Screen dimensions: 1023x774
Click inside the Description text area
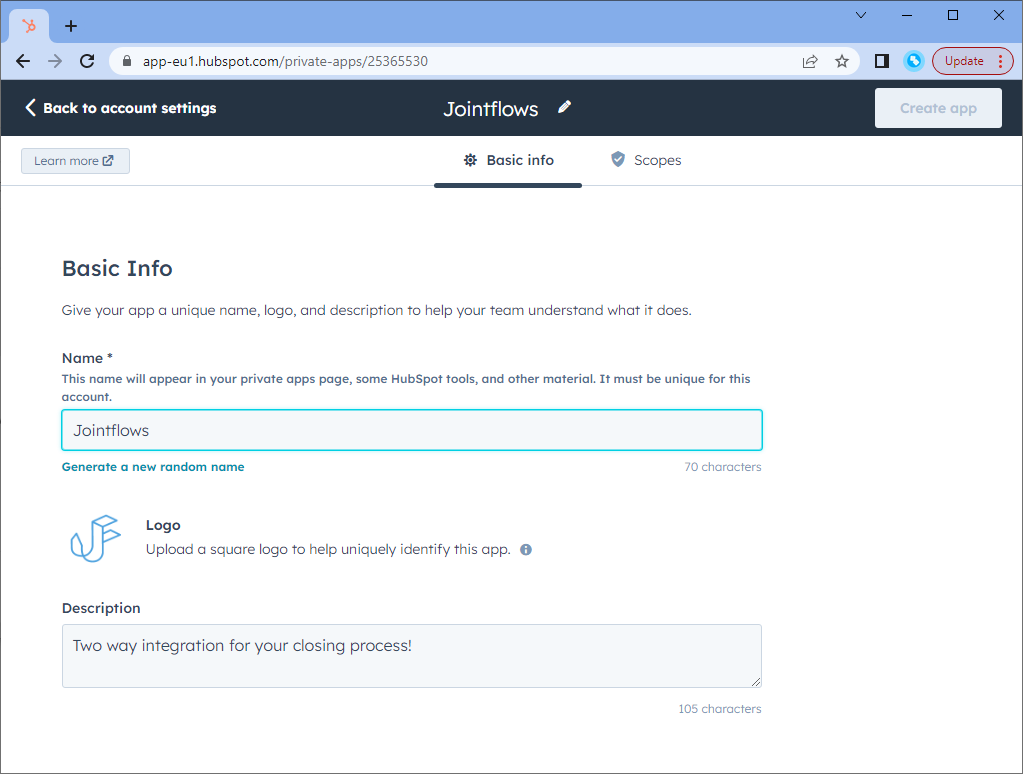[411, 656]
